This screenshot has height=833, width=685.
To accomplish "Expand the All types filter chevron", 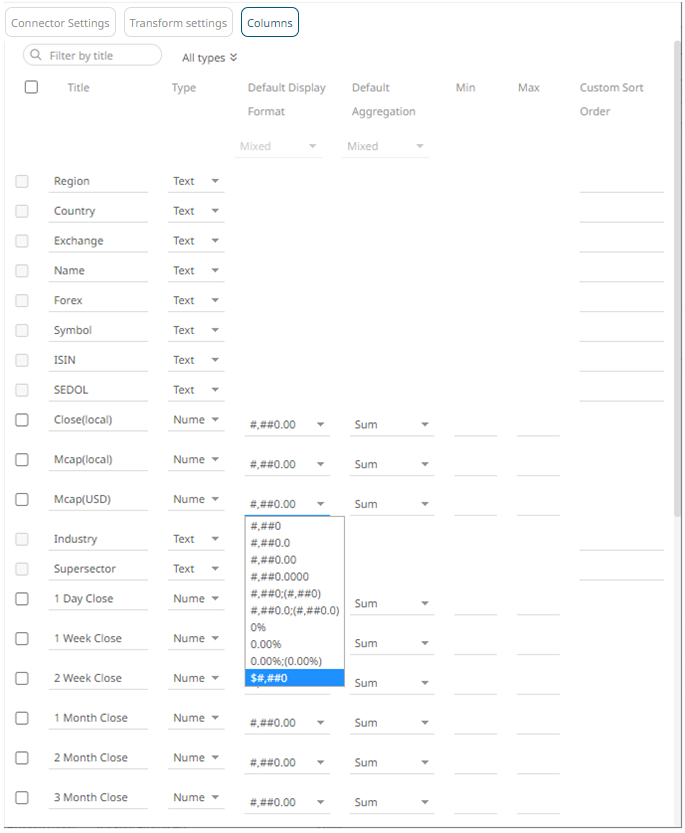I will [x=234, y=58].
